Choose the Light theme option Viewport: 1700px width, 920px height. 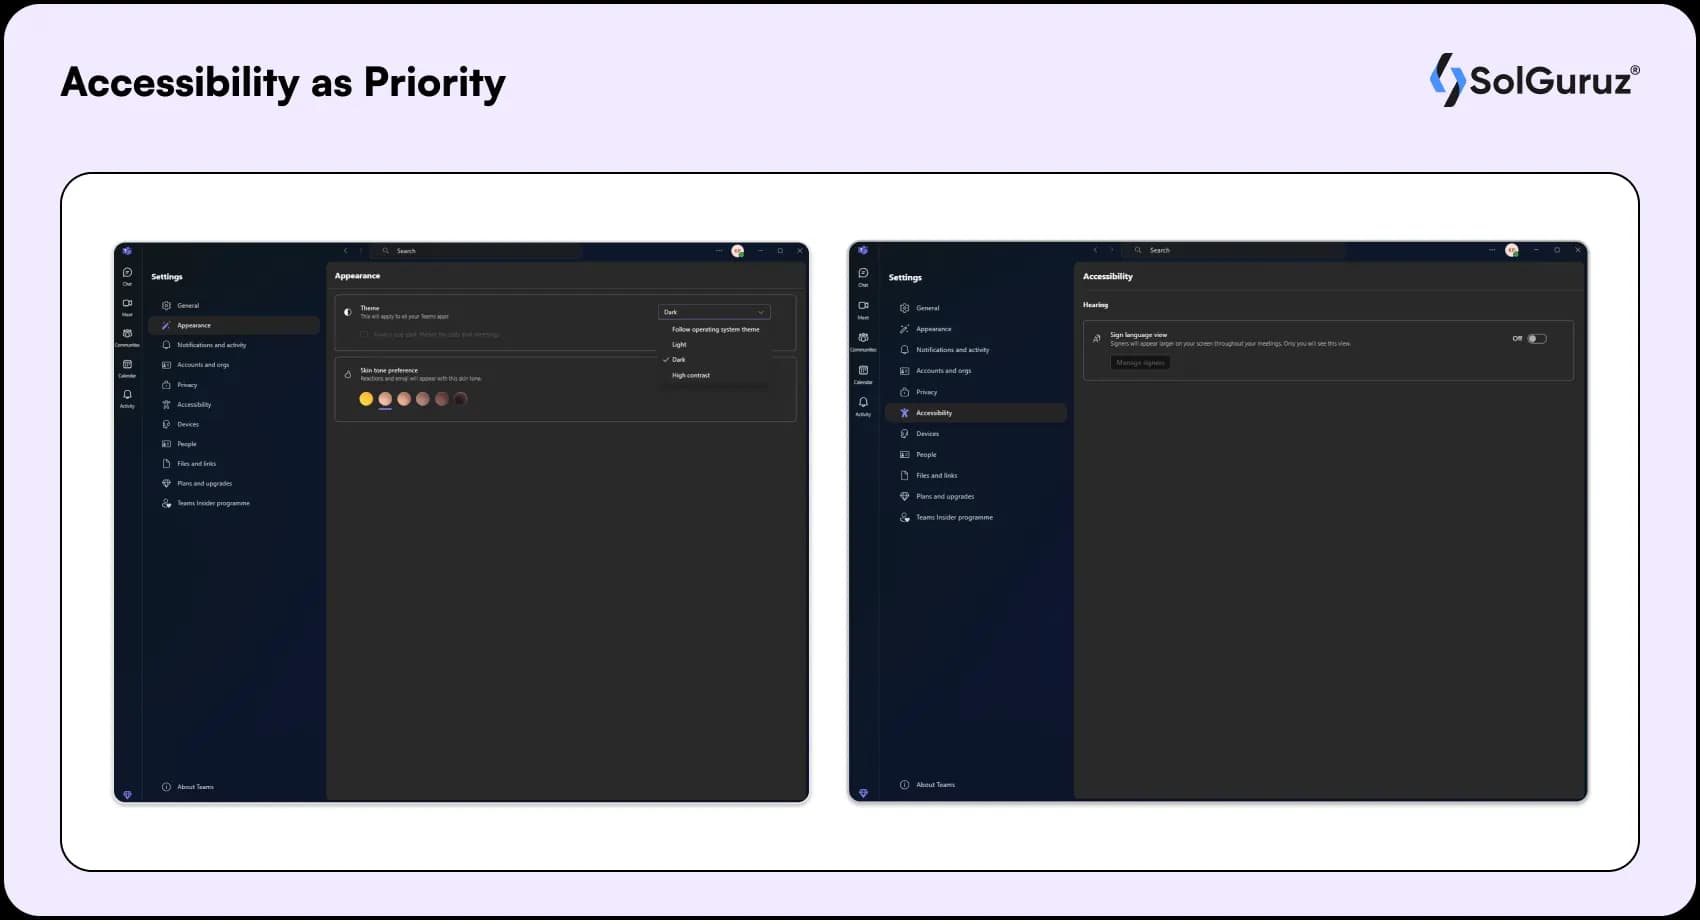(x=679, y=344)
